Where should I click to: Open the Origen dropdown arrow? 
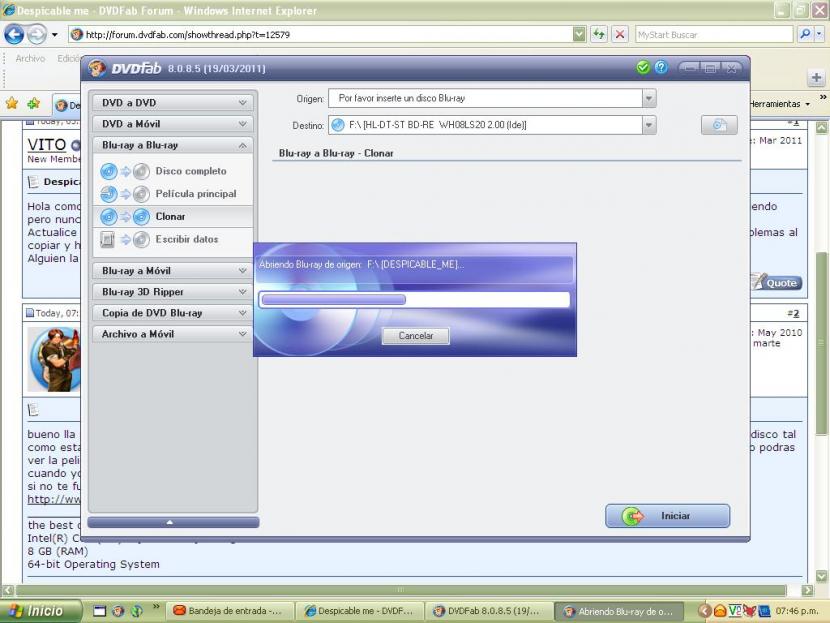pos(649,98)
